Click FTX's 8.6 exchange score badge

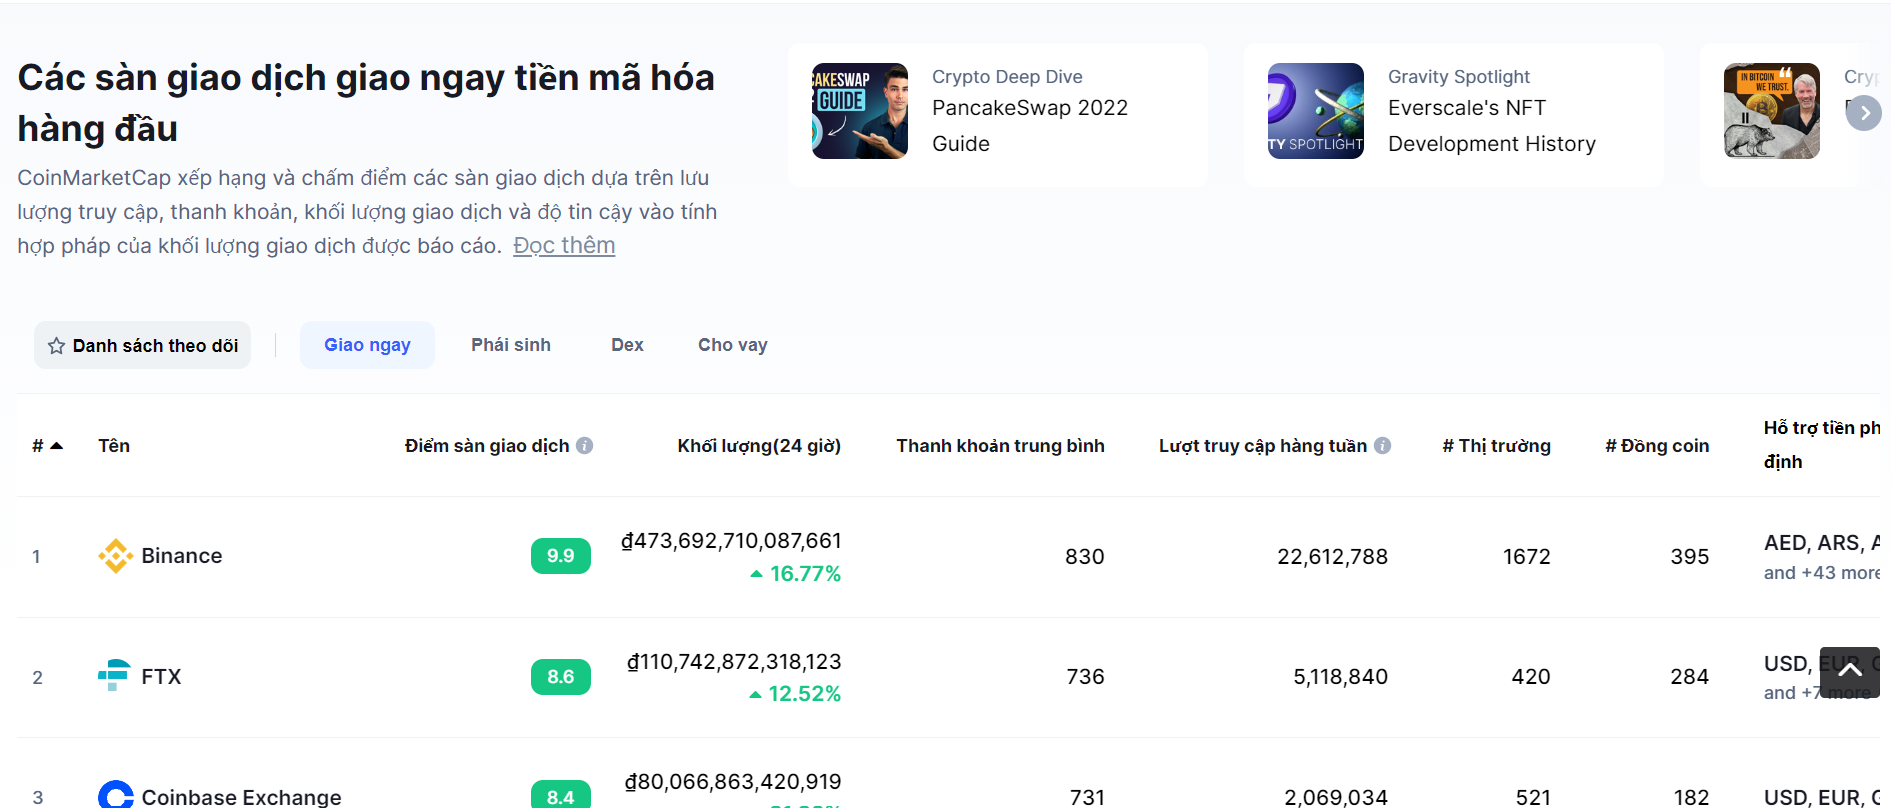tap(561, 677)
